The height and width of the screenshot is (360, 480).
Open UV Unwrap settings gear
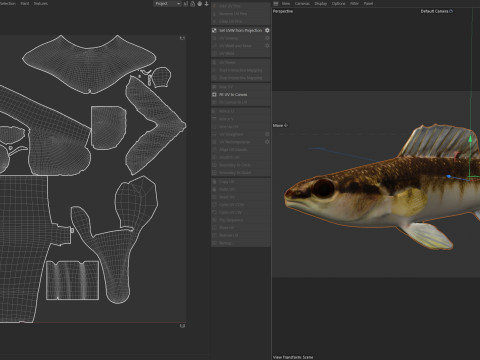click(267, 38)
